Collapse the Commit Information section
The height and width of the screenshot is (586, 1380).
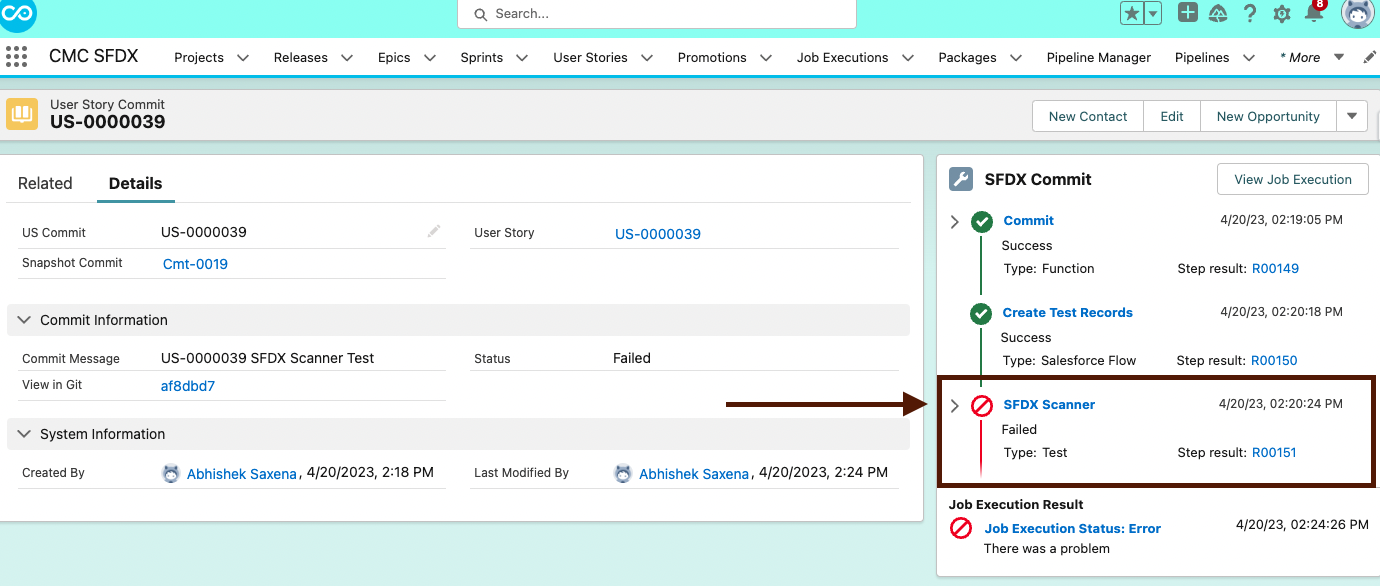tap(23, 320)
